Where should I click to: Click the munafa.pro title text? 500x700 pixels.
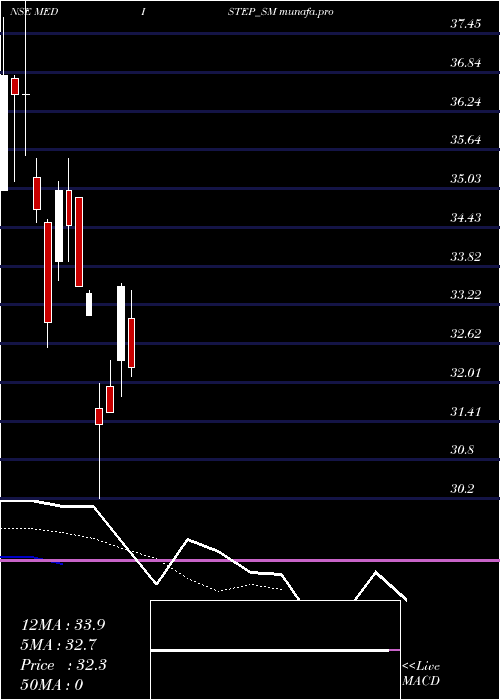(x=306, y=12)
